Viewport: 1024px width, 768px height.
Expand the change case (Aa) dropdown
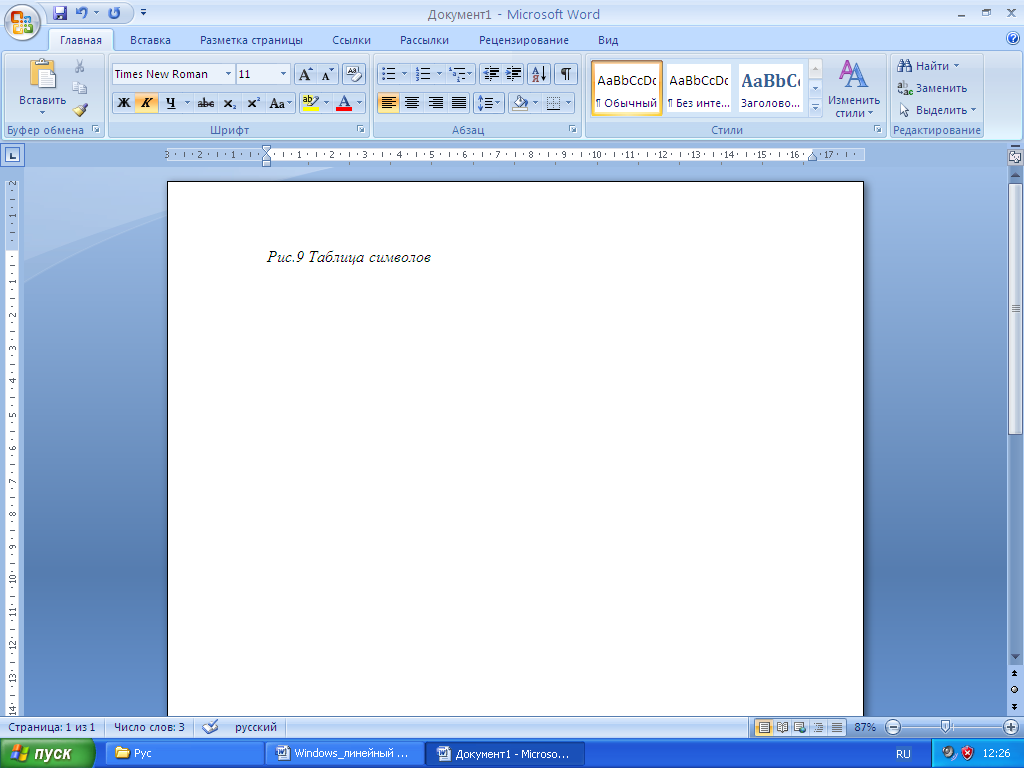pos(280,103)
